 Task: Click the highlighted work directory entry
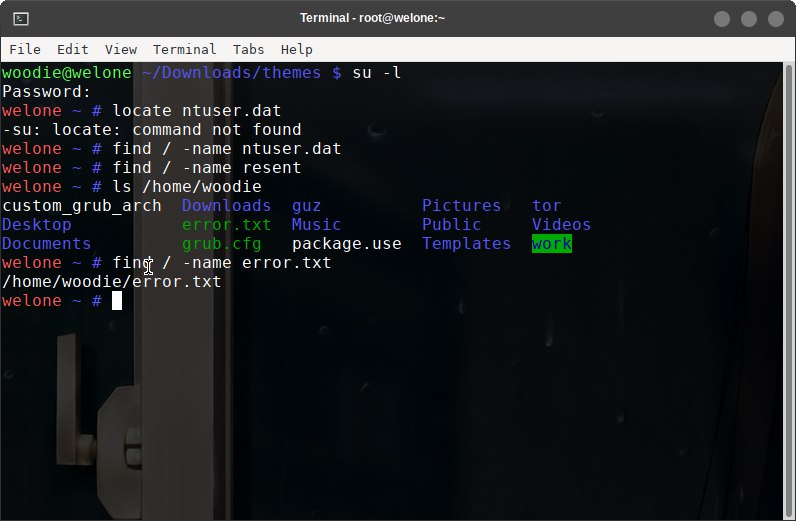point(551,244)
